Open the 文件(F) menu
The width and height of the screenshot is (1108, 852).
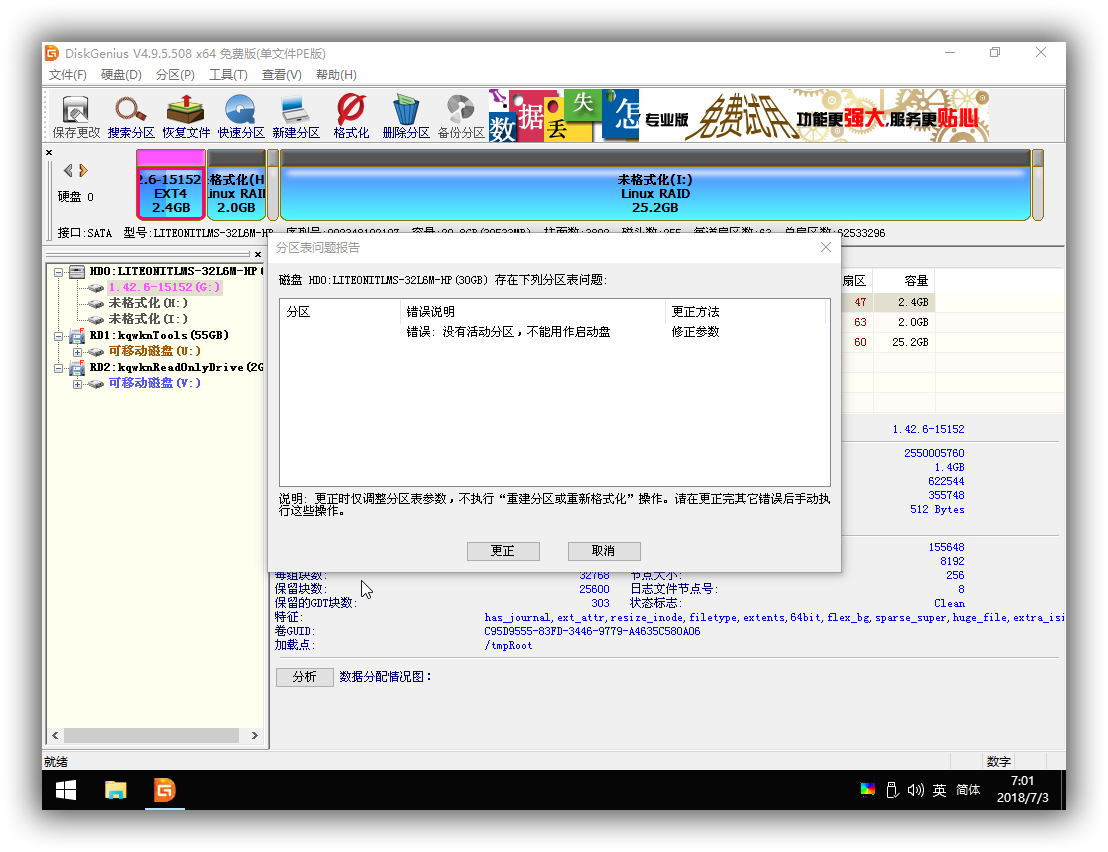pyautogui.click(x=68, y=75)
